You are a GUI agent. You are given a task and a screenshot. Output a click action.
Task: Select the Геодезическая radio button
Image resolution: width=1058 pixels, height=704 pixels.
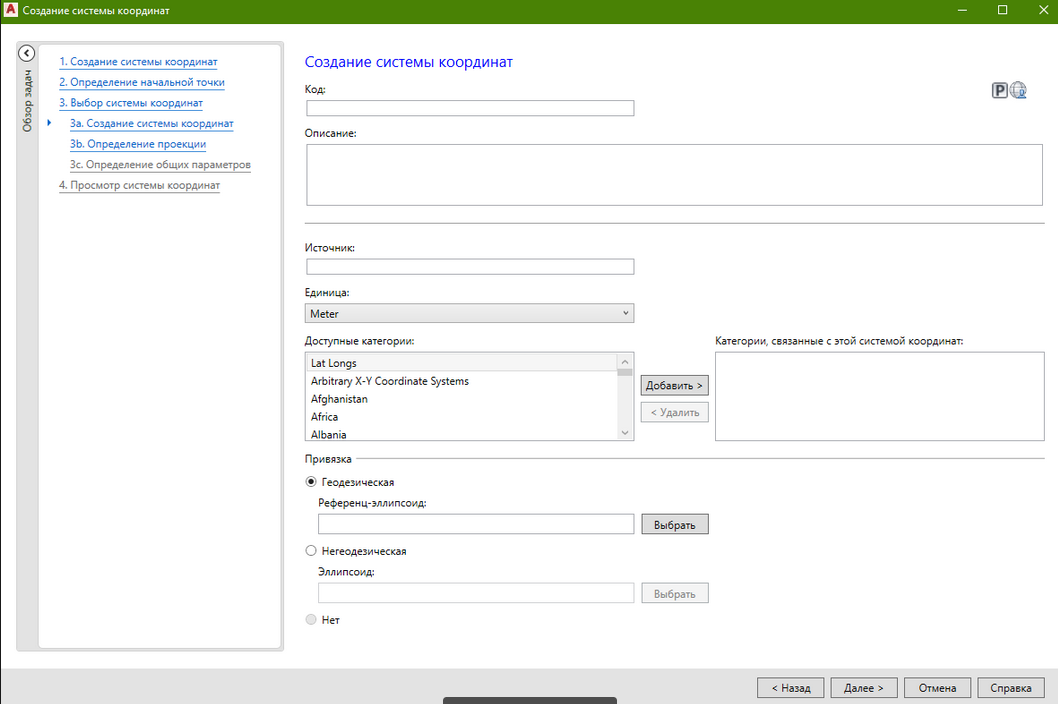[311, 482]
